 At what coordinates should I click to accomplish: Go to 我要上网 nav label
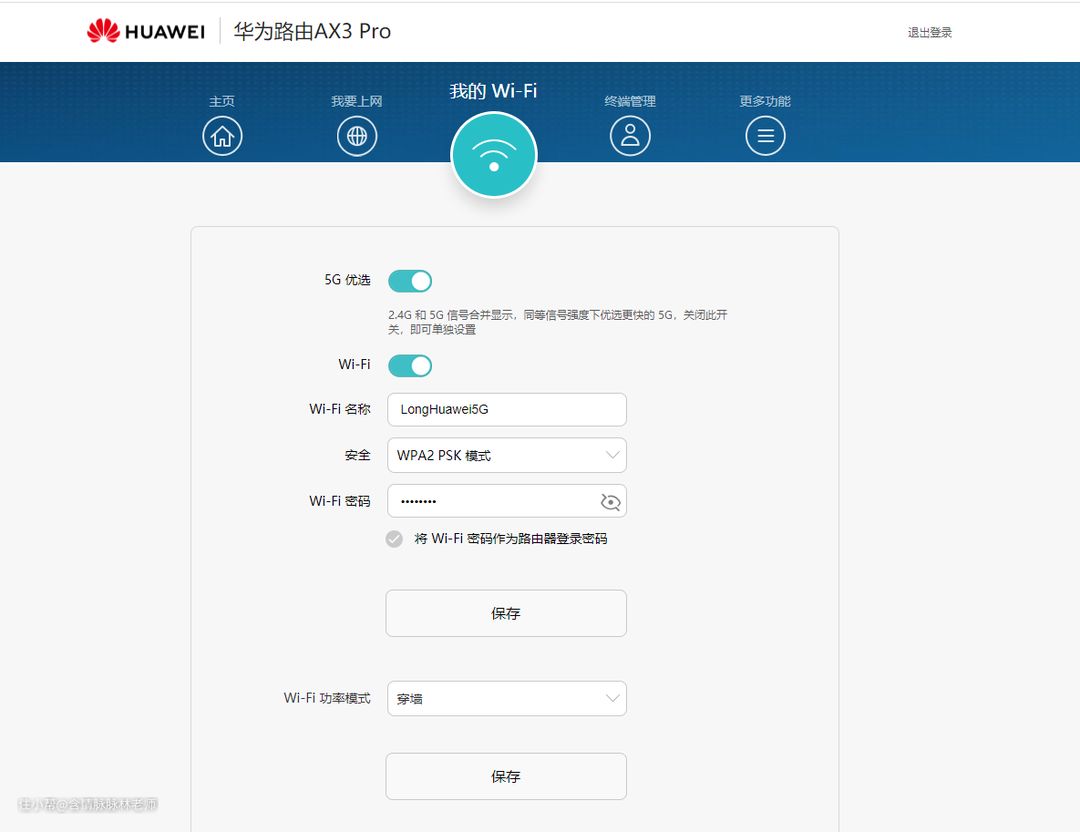[357, 101]
